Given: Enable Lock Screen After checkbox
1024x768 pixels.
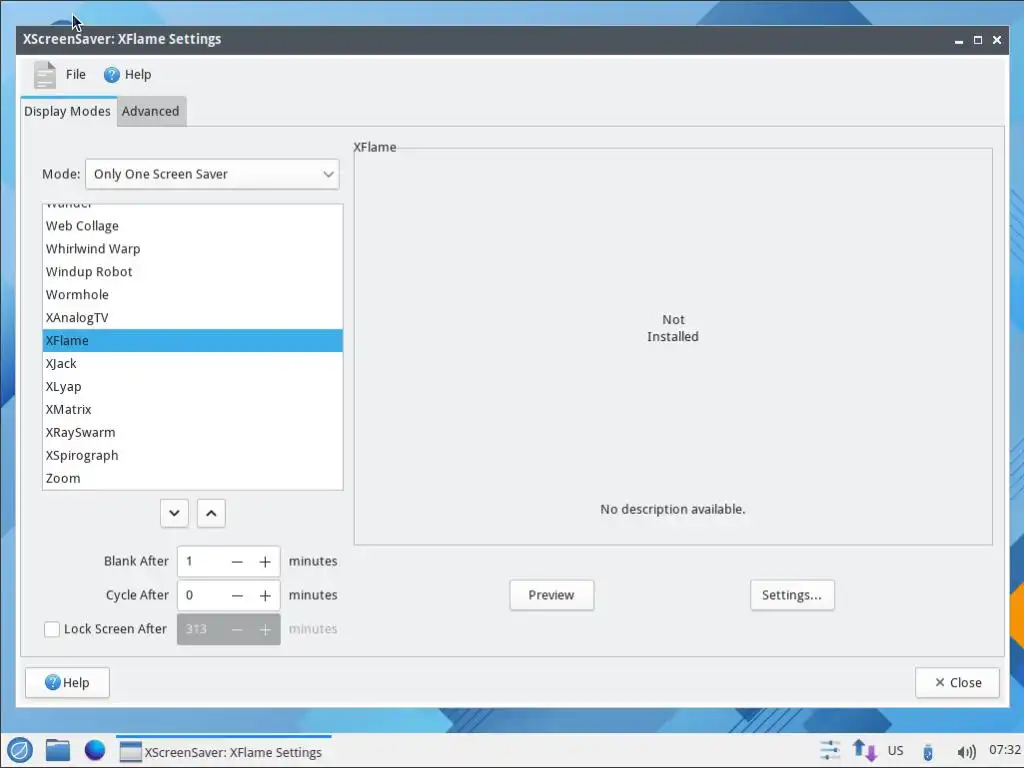Looking at the screenshot, I should 52,630.
